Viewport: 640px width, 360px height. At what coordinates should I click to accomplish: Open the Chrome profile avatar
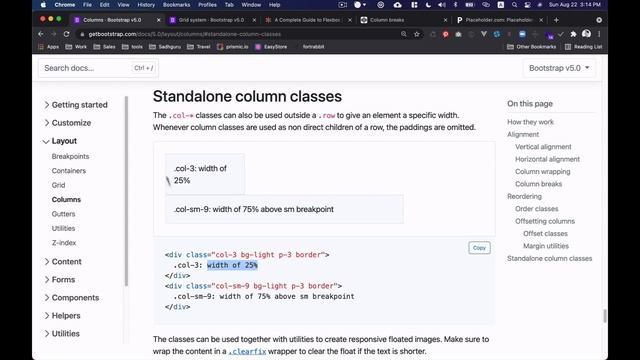pyautogui.click(x=587, y=34)
